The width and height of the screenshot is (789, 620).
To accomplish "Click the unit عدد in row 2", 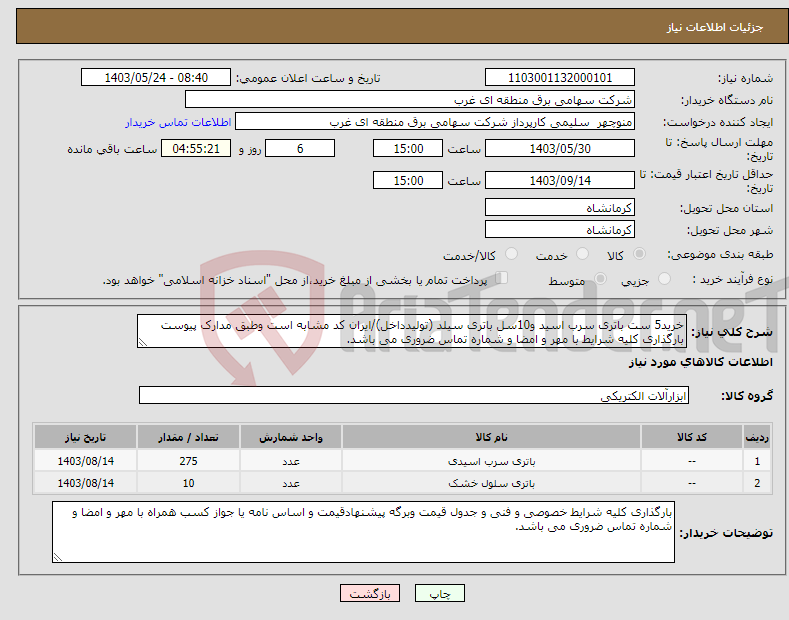I will pos(291,484).
